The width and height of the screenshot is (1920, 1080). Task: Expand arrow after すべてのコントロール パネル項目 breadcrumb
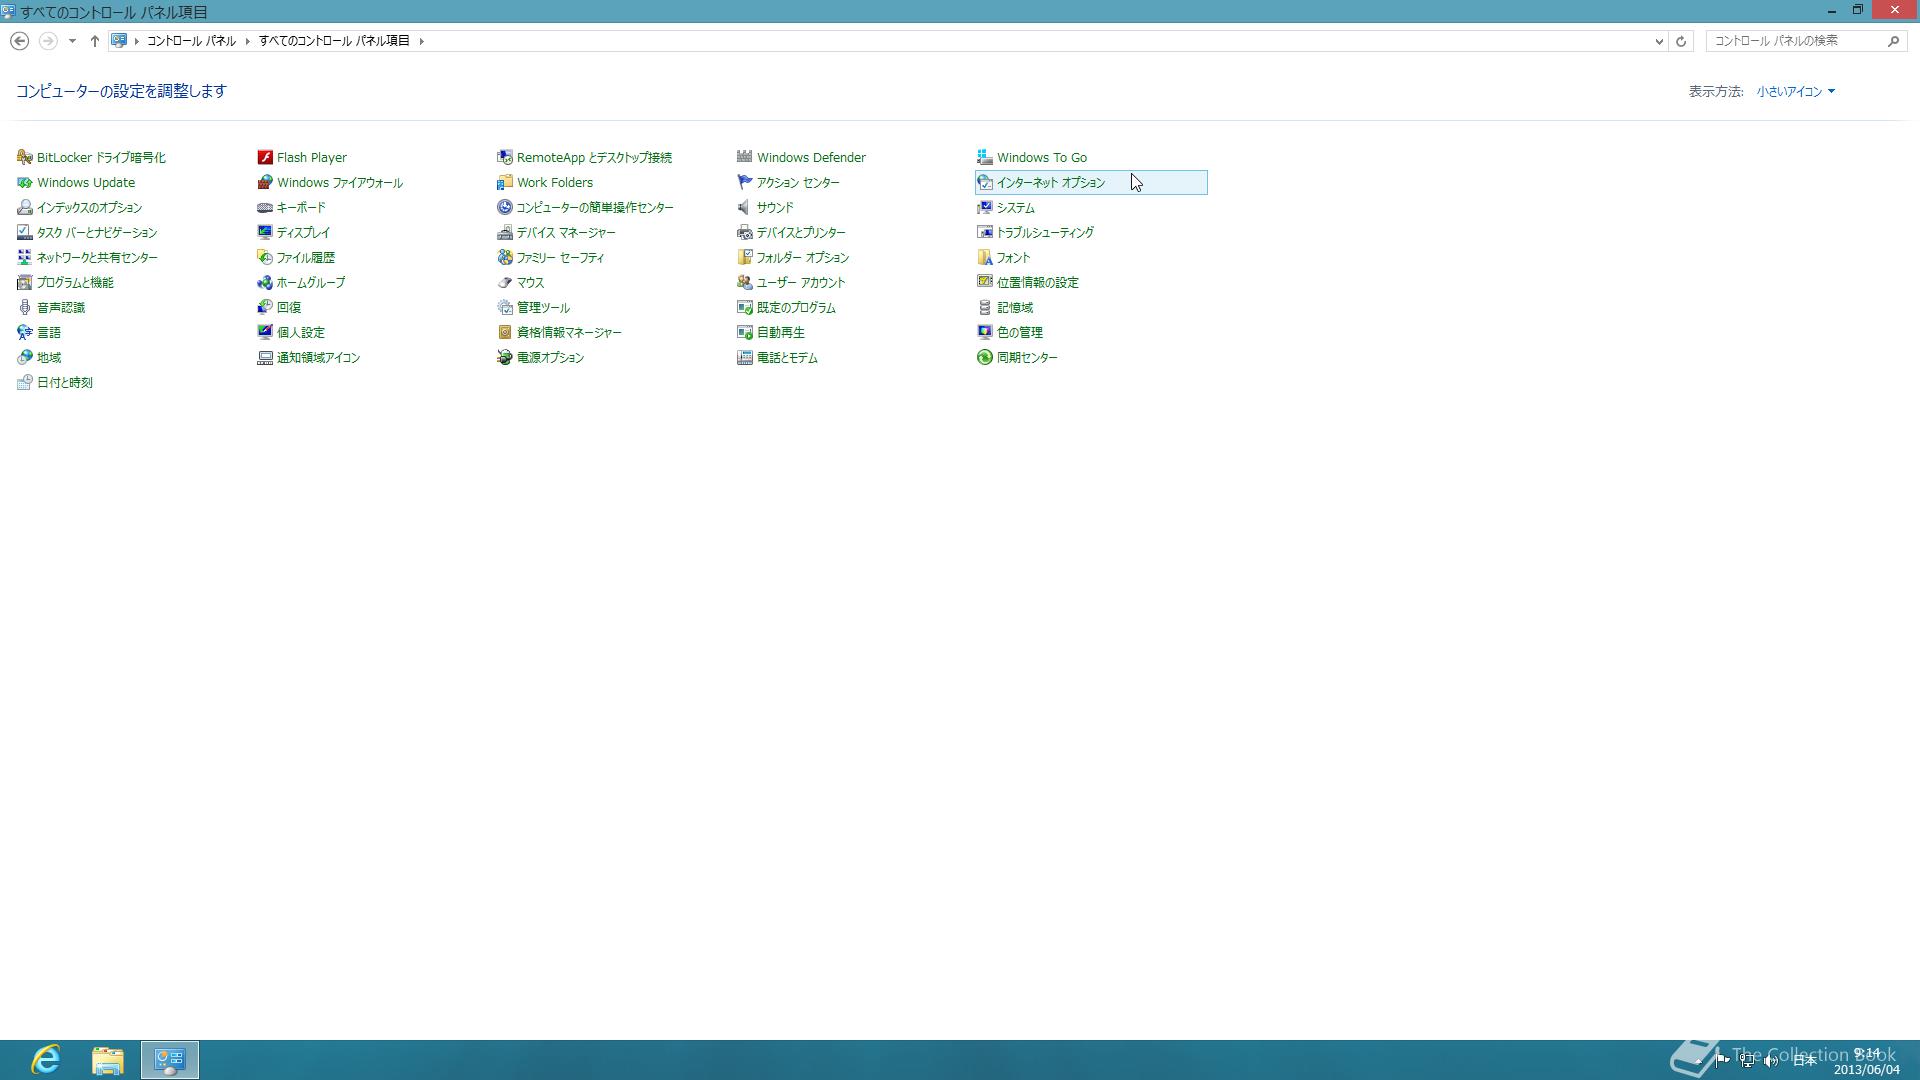tap(421, 41)
